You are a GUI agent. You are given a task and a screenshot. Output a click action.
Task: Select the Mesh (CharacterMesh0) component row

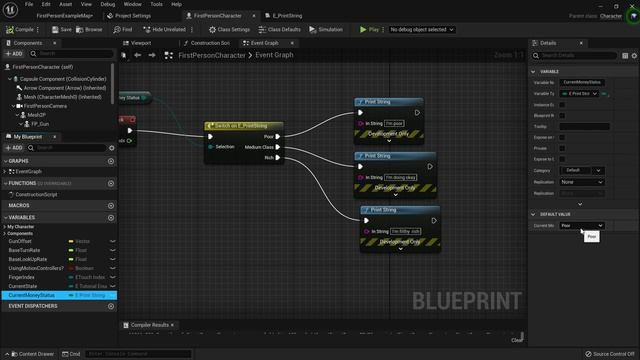(x=59, y=97)
